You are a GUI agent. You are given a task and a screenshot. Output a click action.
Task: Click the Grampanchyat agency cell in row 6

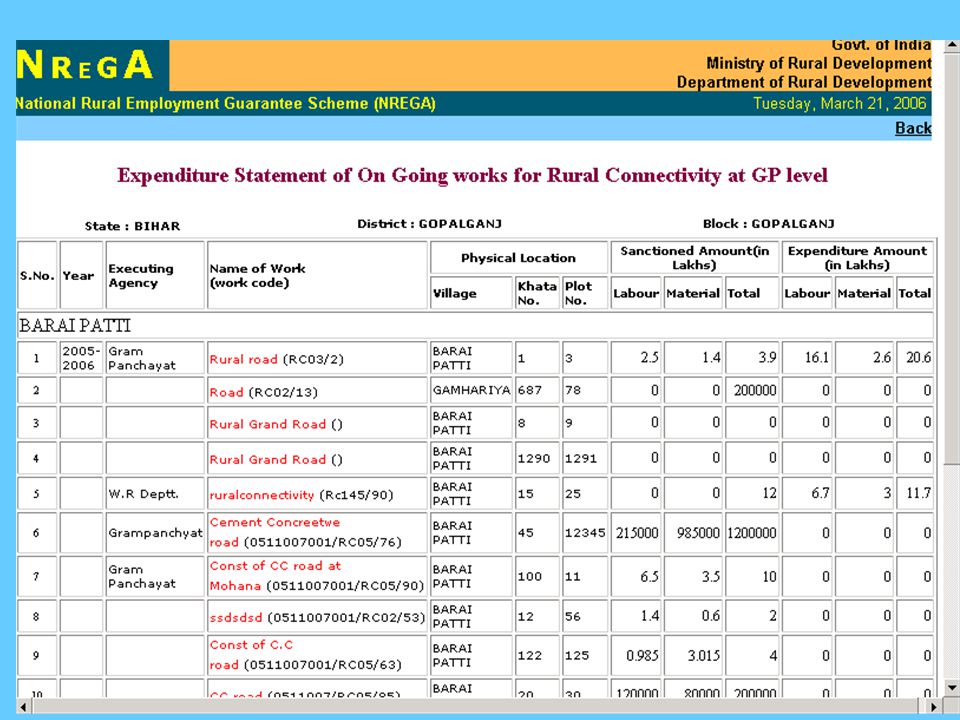point(155,533)
